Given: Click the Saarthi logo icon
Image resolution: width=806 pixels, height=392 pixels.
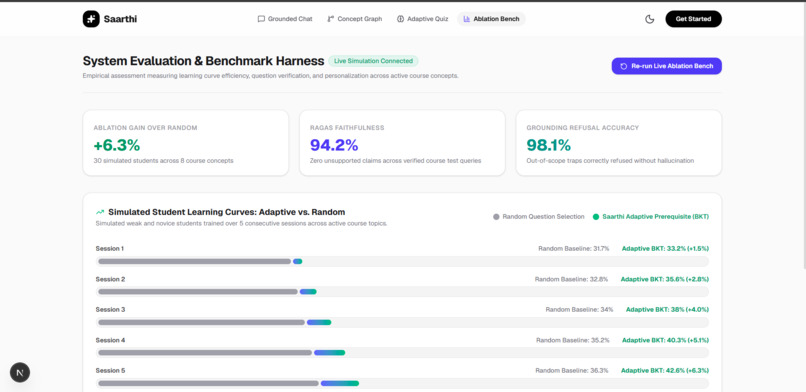Looking at the screenshot, I should click(91, 19).
